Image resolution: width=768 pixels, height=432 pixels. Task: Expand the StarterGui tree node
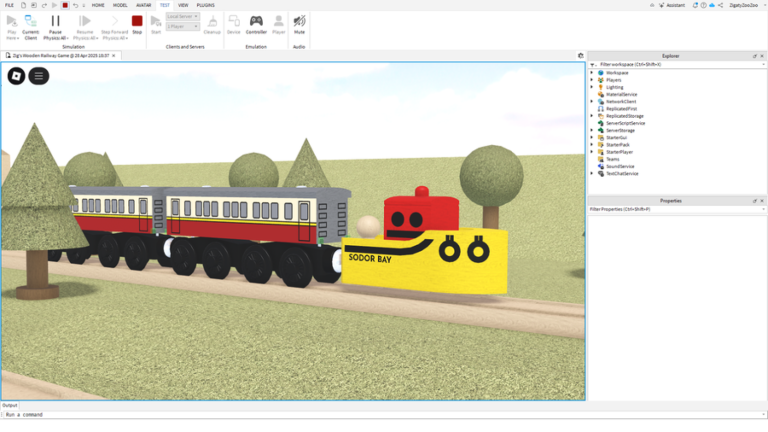point(592,138)
